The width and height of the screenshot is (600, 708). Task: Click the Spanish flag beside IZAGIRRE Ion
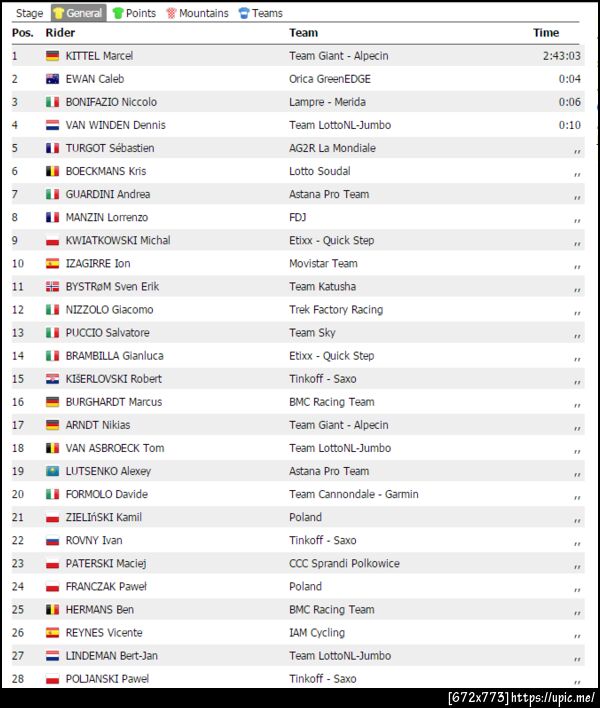point(52,264)
